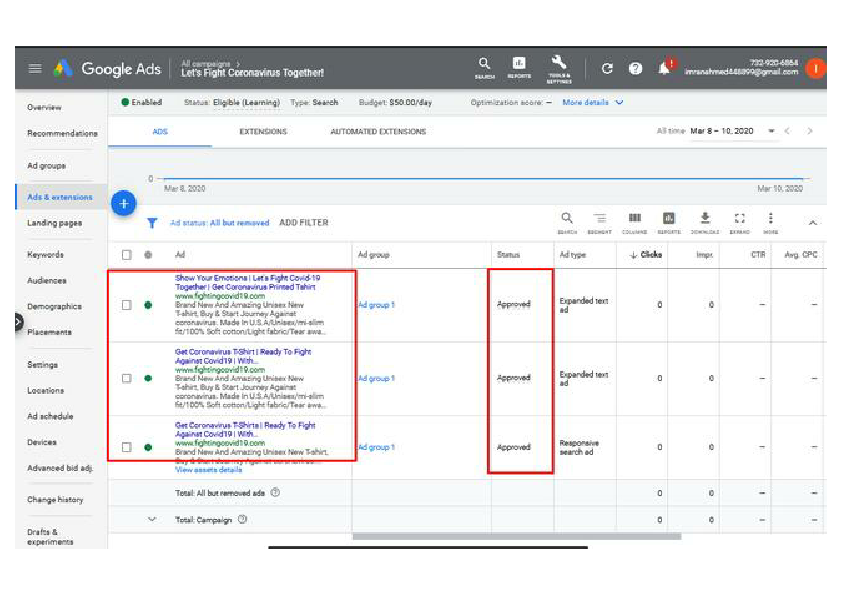Viewport: 842px width, 595px height.
Task: Open Settings in the sidebar
Action: 42,365
